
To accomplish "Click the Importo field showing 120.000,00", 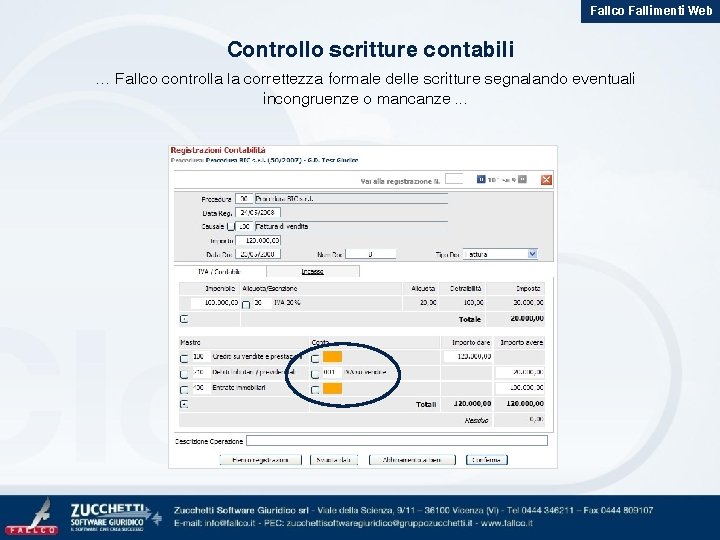I will point(258,240).
